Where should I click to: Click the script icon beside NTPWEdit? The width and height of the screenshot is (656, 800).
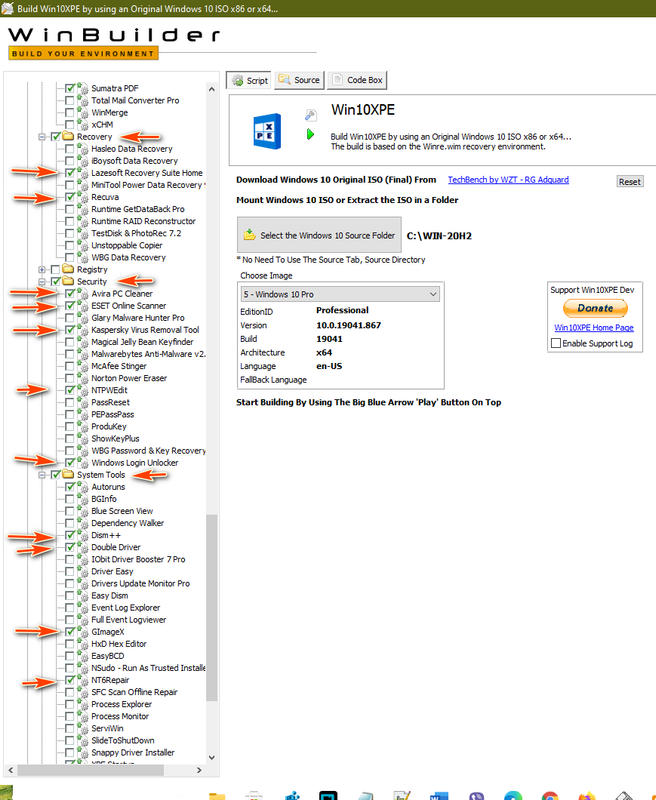click(83, 390)
